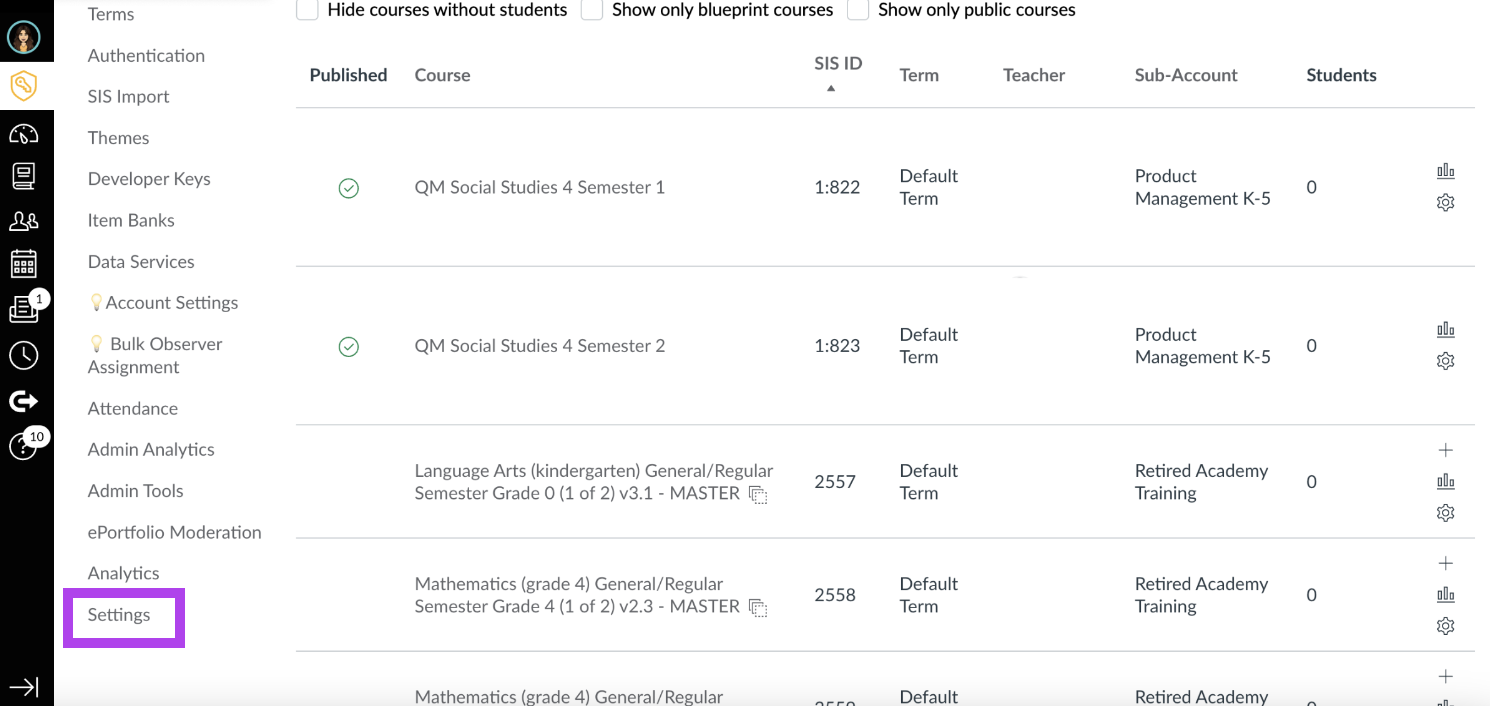Open the Courses book icon in sidebar
Image resolution: width=1490 pixels, height=706 pixels.
[x=24, y=176]
